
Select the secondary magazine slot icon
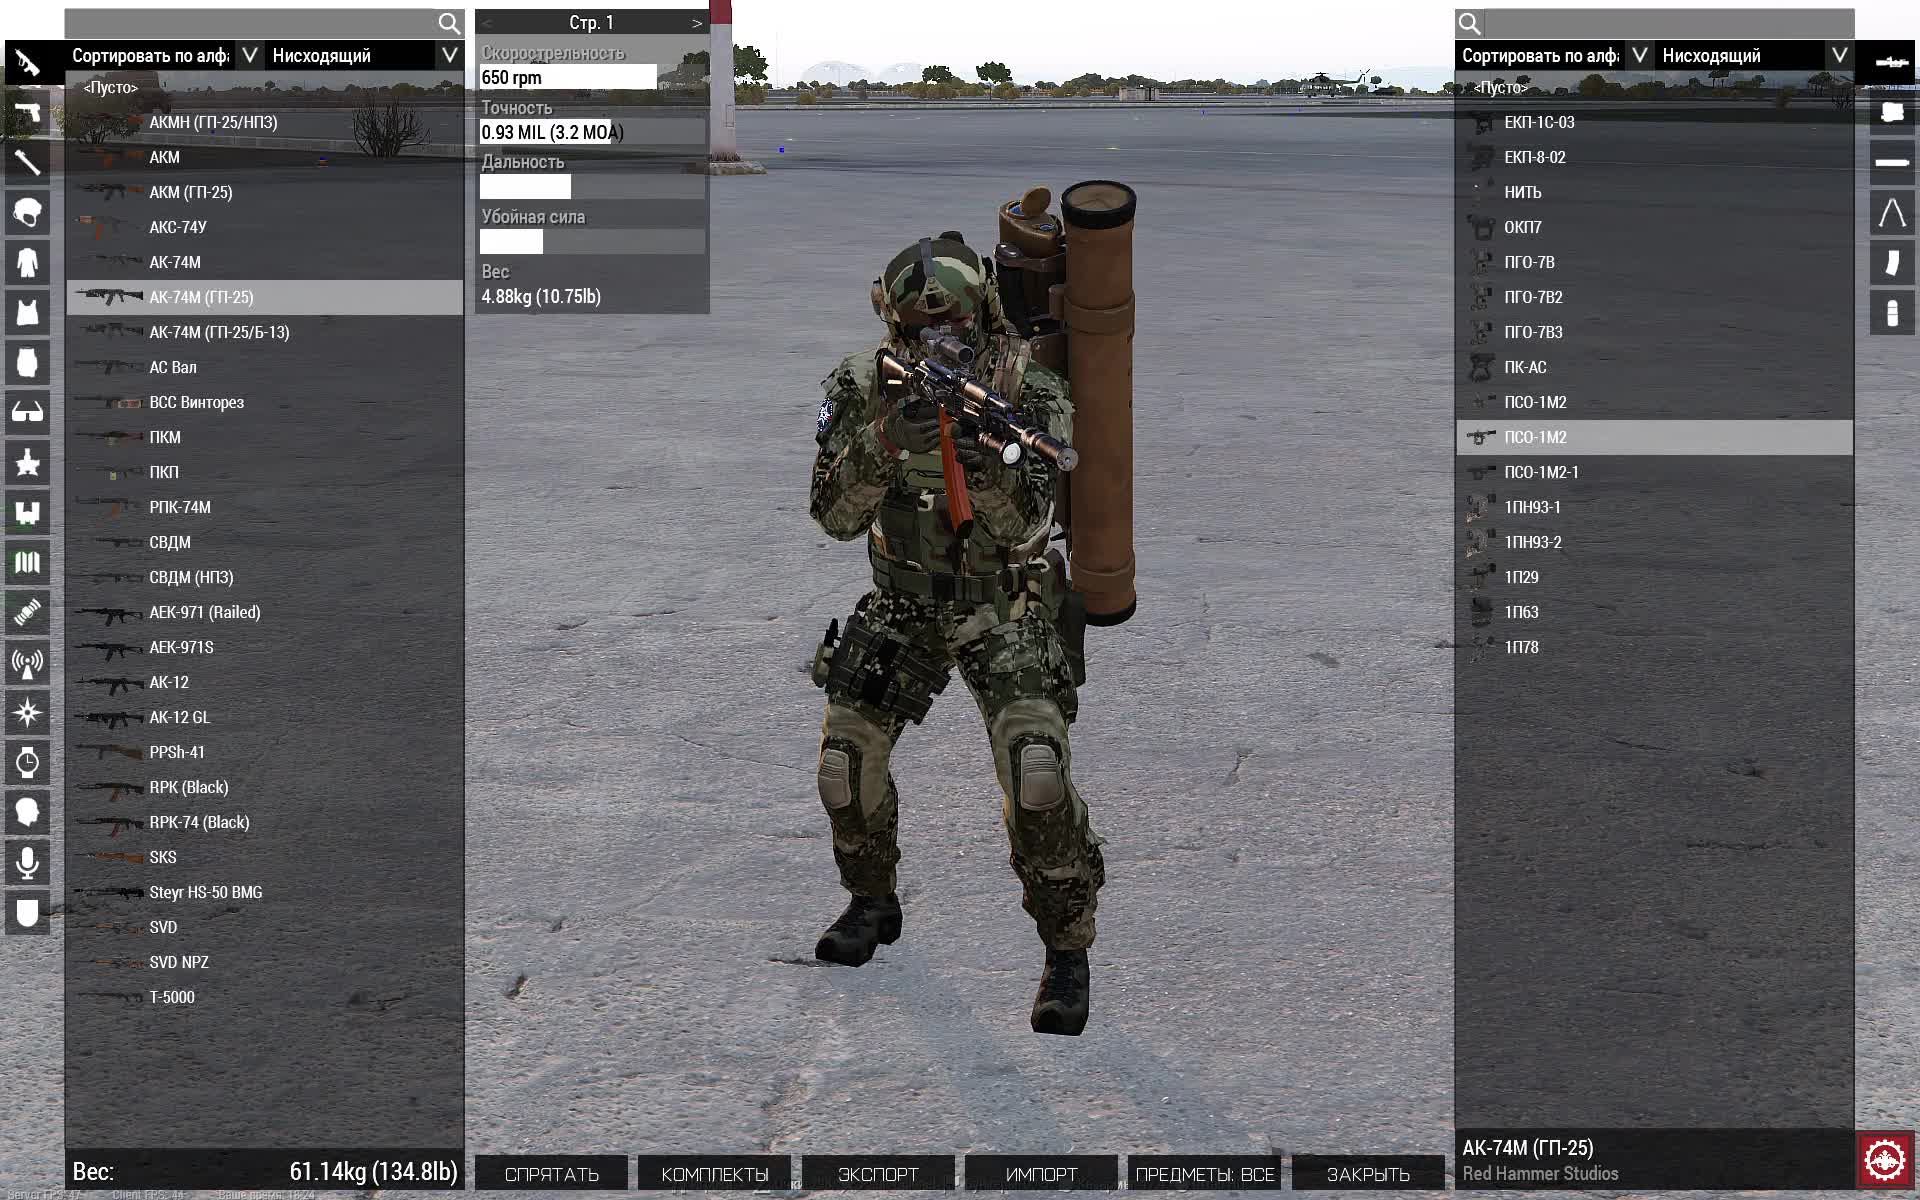pos(1891,312)
